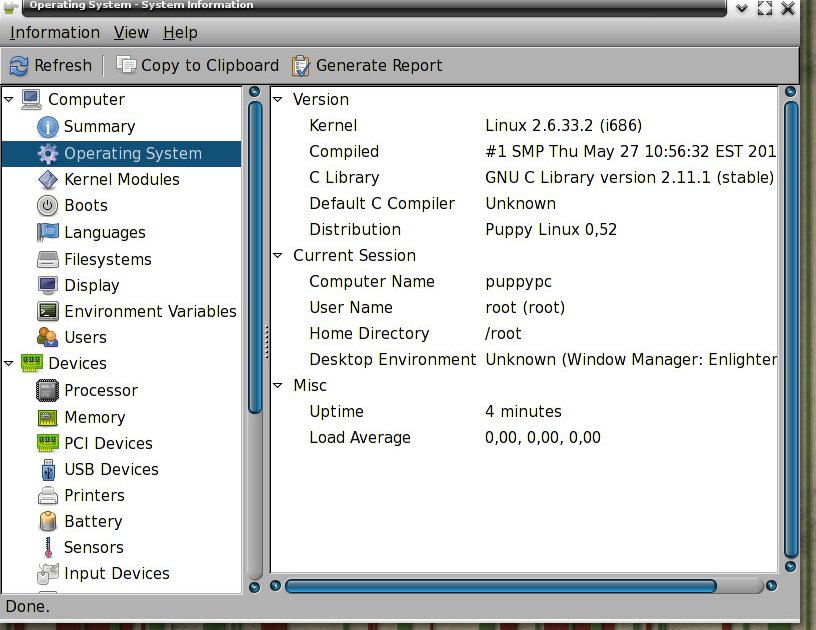Collapse the Devices tree node

click(x=9, y=363)
